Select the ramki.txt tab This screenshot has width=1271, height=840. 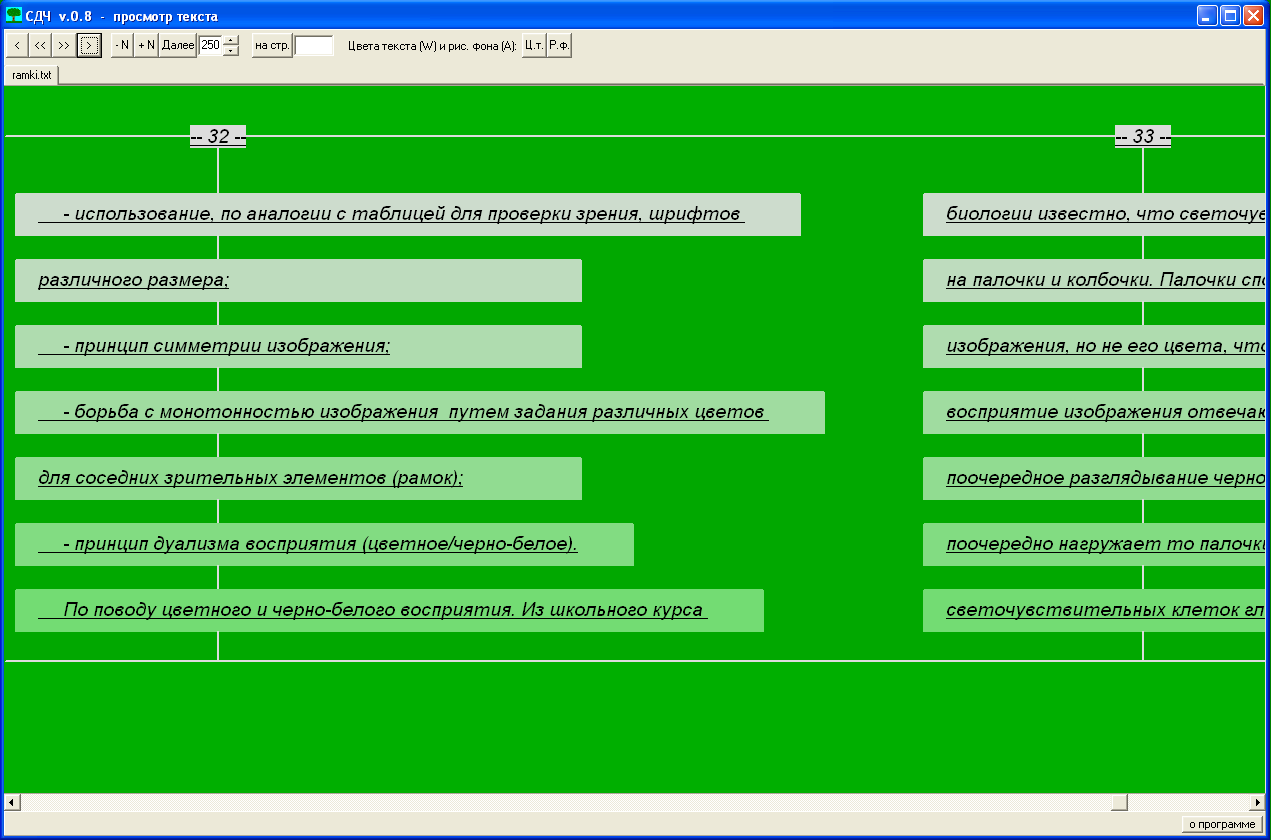pyautogui.click(x=32, y=75)
